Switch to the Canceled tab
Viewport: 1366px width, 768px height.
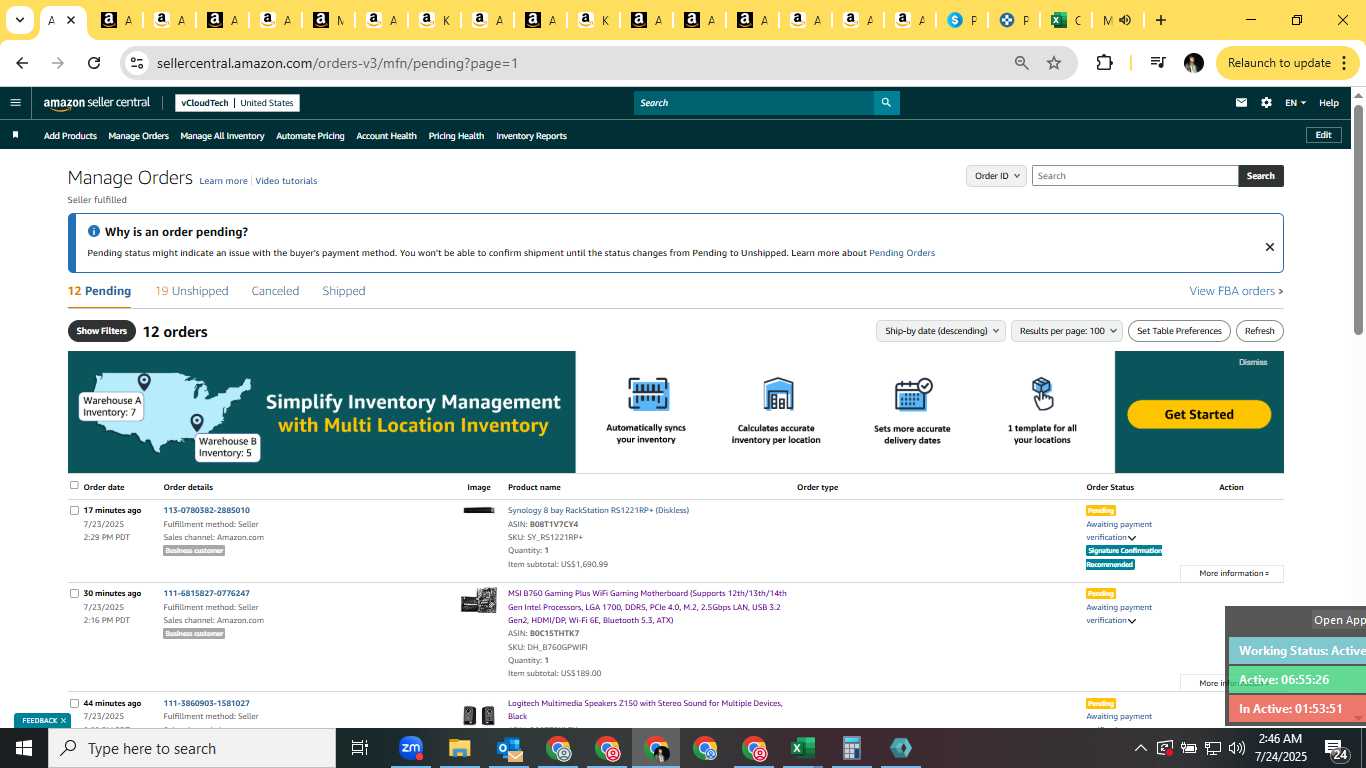click(x=275, y=291)
